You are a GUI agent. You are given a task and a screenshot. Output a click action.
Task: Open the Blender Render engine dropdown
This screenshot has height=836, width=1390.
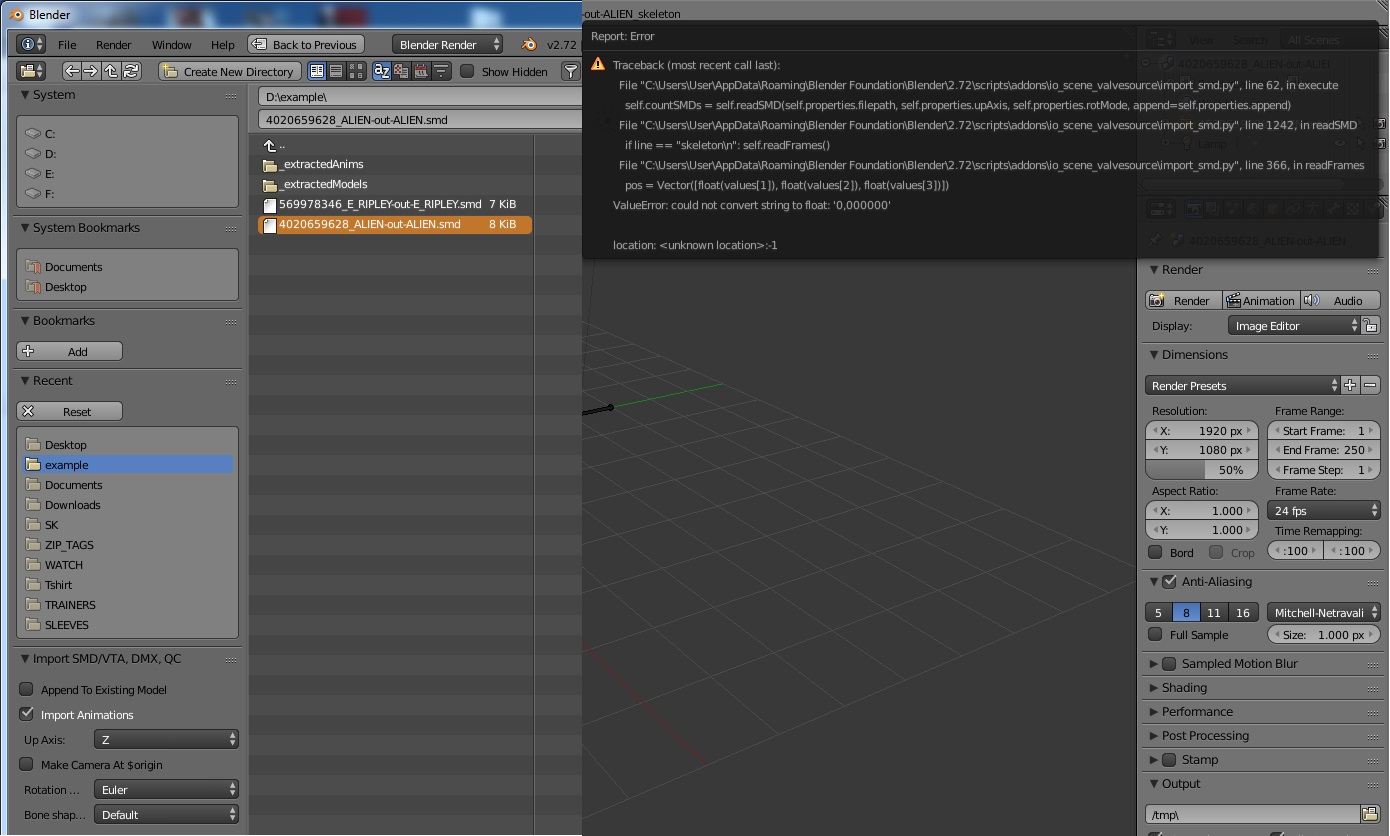click(447, 45)
